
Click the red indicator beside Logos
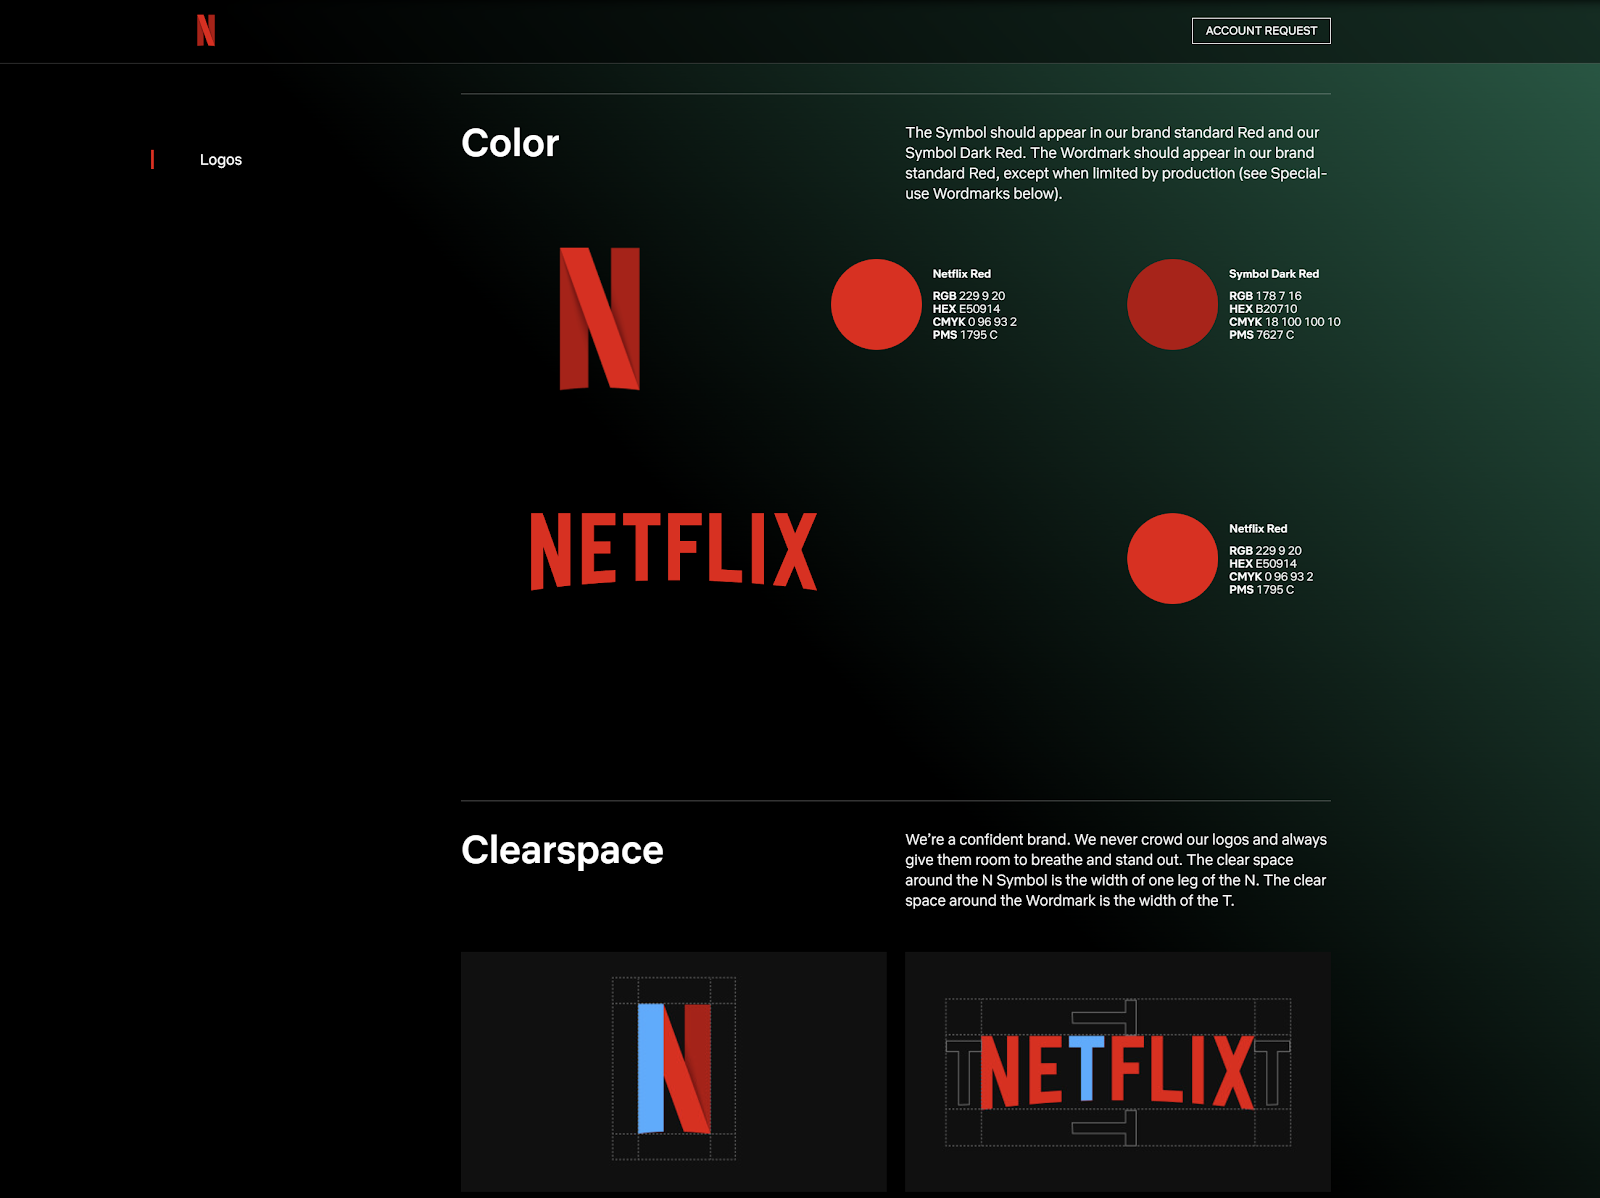click(153, 159)
